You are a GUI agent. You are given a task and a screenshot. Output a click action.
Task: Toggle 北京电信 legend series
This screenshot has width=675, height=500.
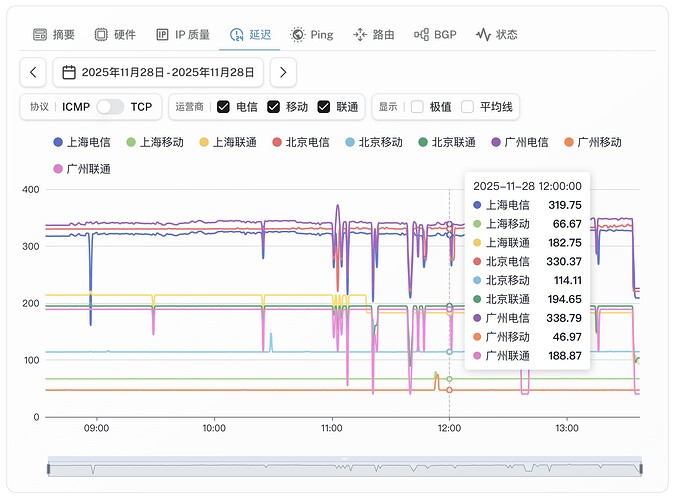[x=301, y=142]
